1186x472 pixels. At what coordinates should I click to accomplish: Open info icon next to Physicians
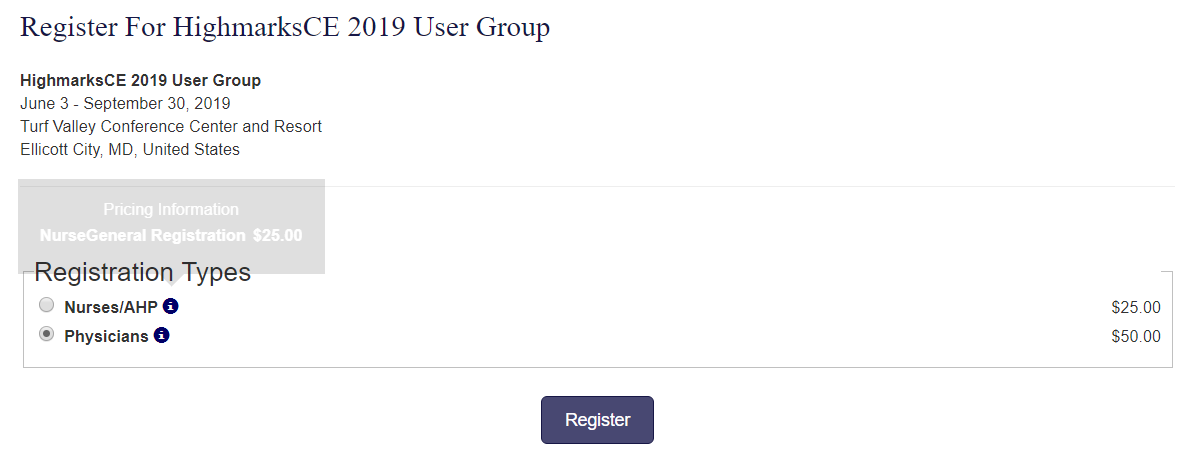(161, 335)
